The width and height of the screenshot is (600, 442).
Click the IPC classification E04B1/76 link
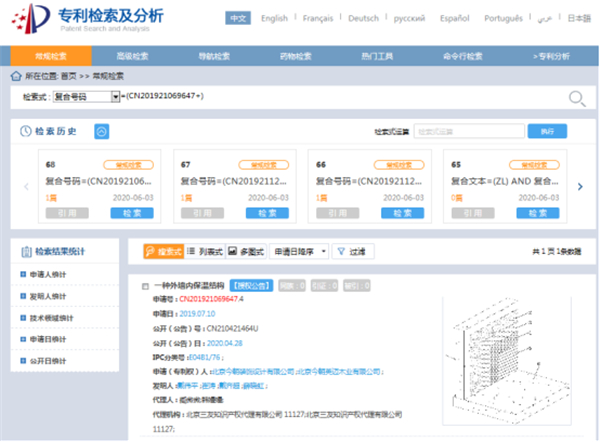[x=205, y=357]
